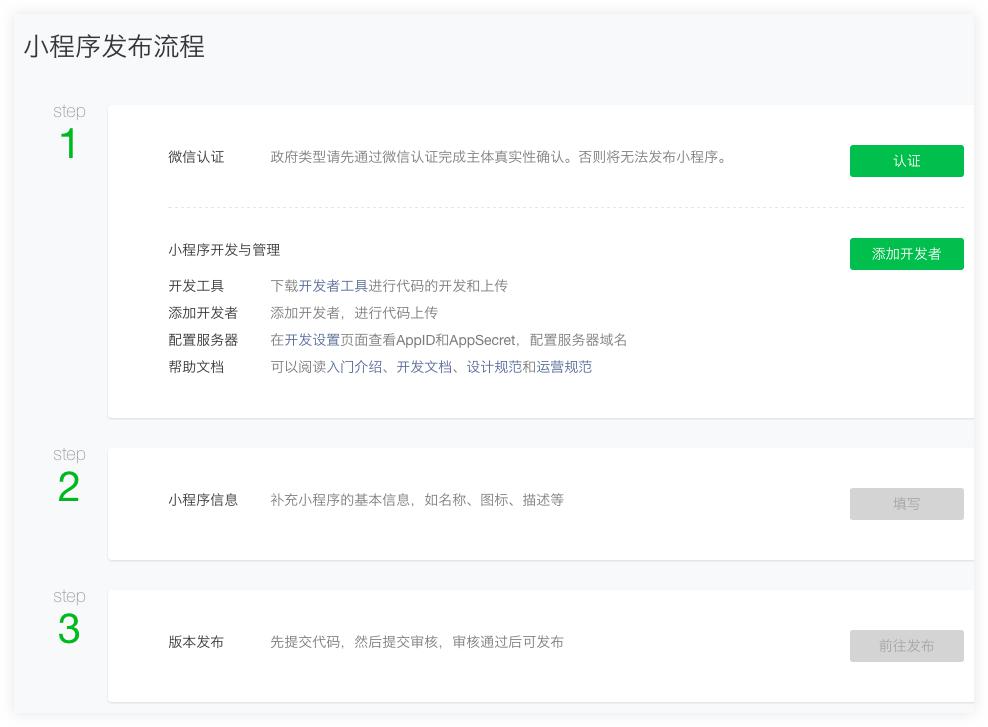
Task: Click the green 认证 (Verify) button
Action: point(906,161)
